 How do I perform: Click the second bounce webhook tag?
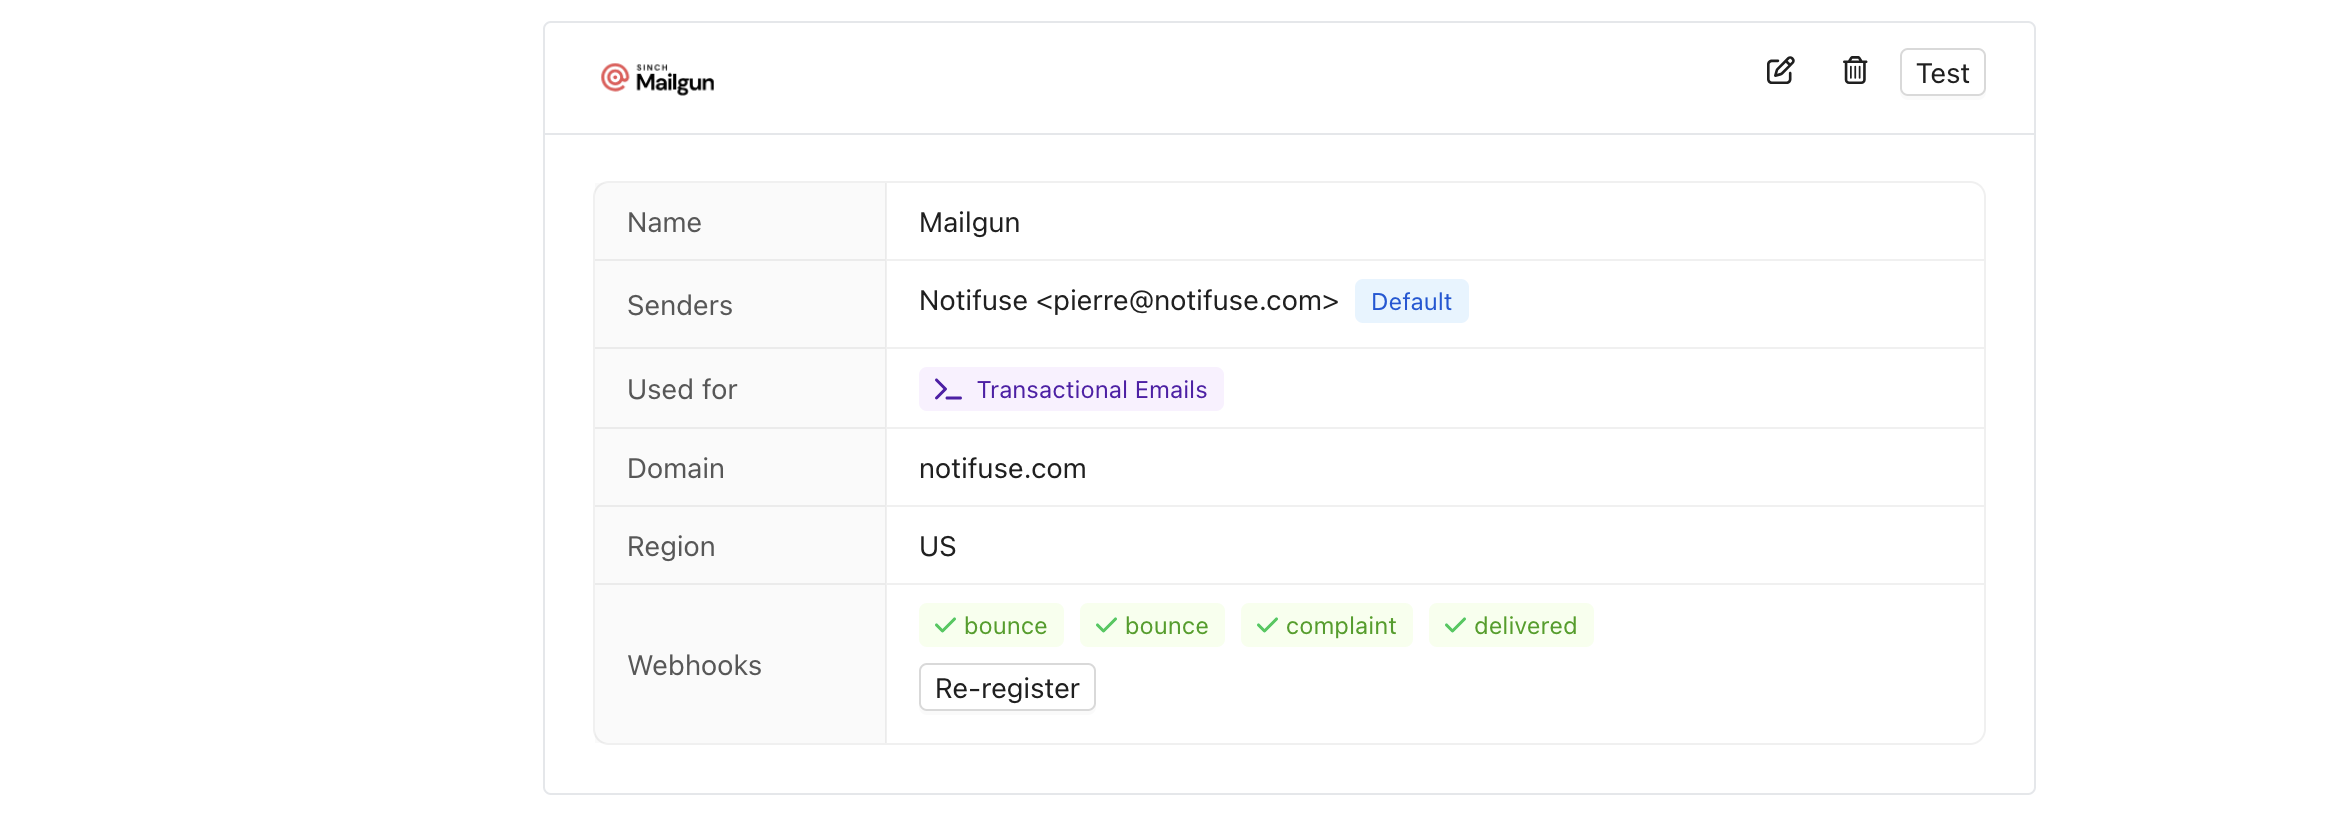click(x=1152, y=626)
